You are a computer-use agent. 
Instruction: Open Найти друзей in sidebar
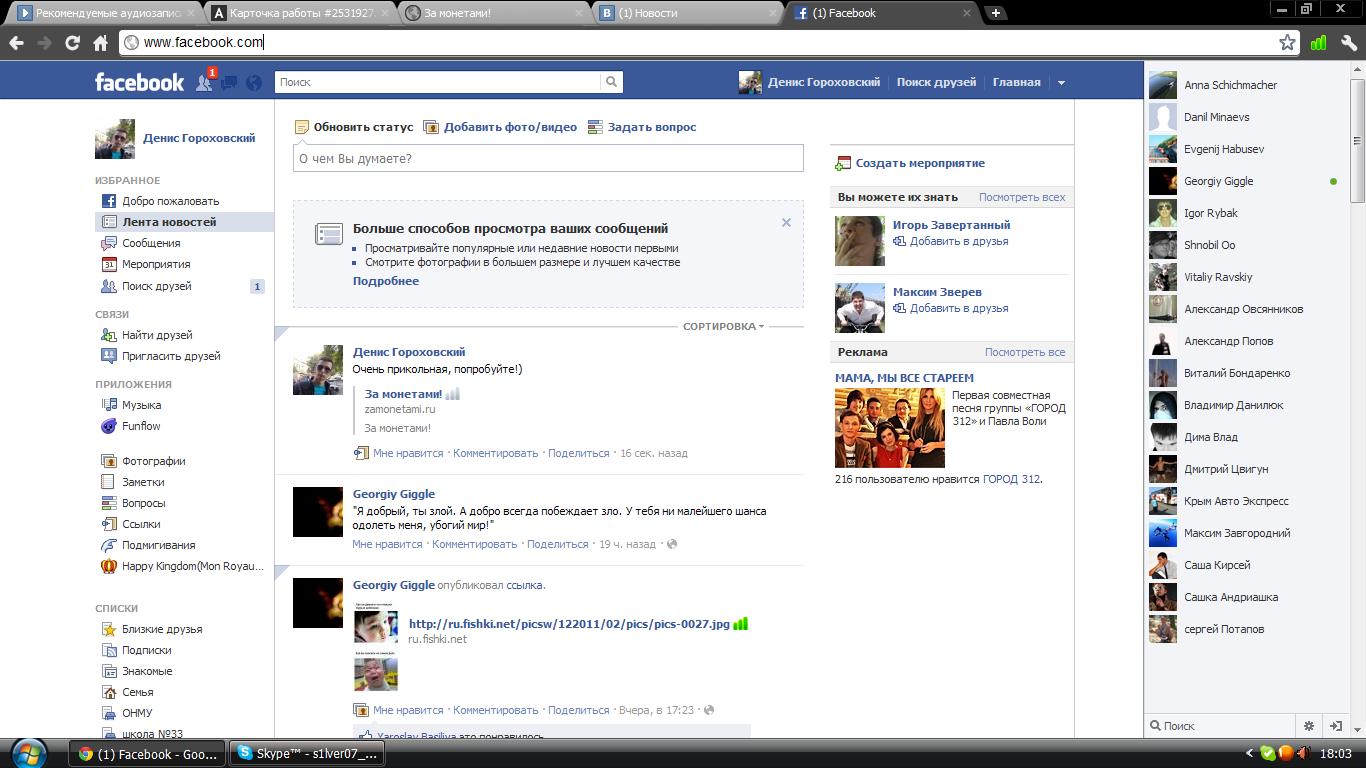coord(146,335)
